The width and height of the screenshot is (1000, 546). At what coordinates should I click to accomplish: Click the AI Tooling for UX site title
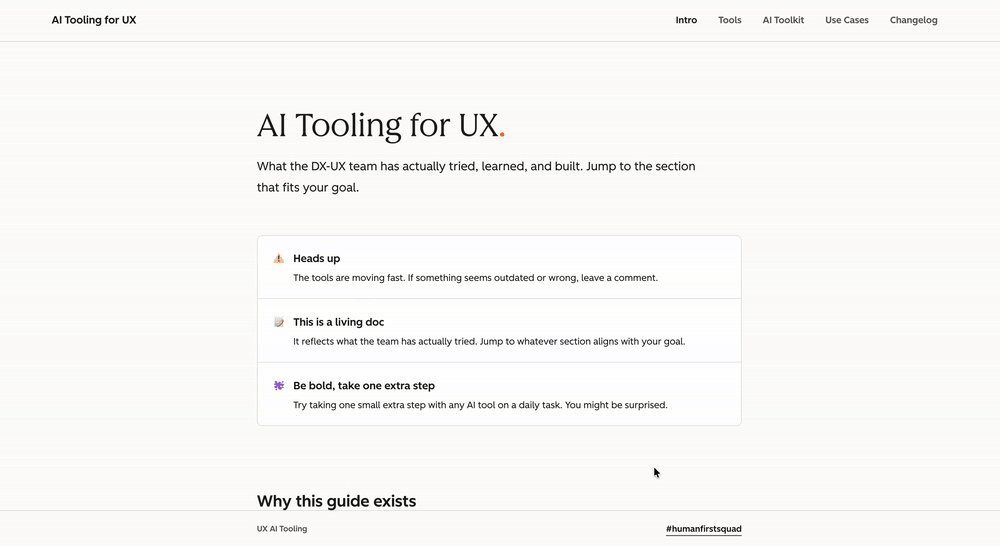pos(94,20)
